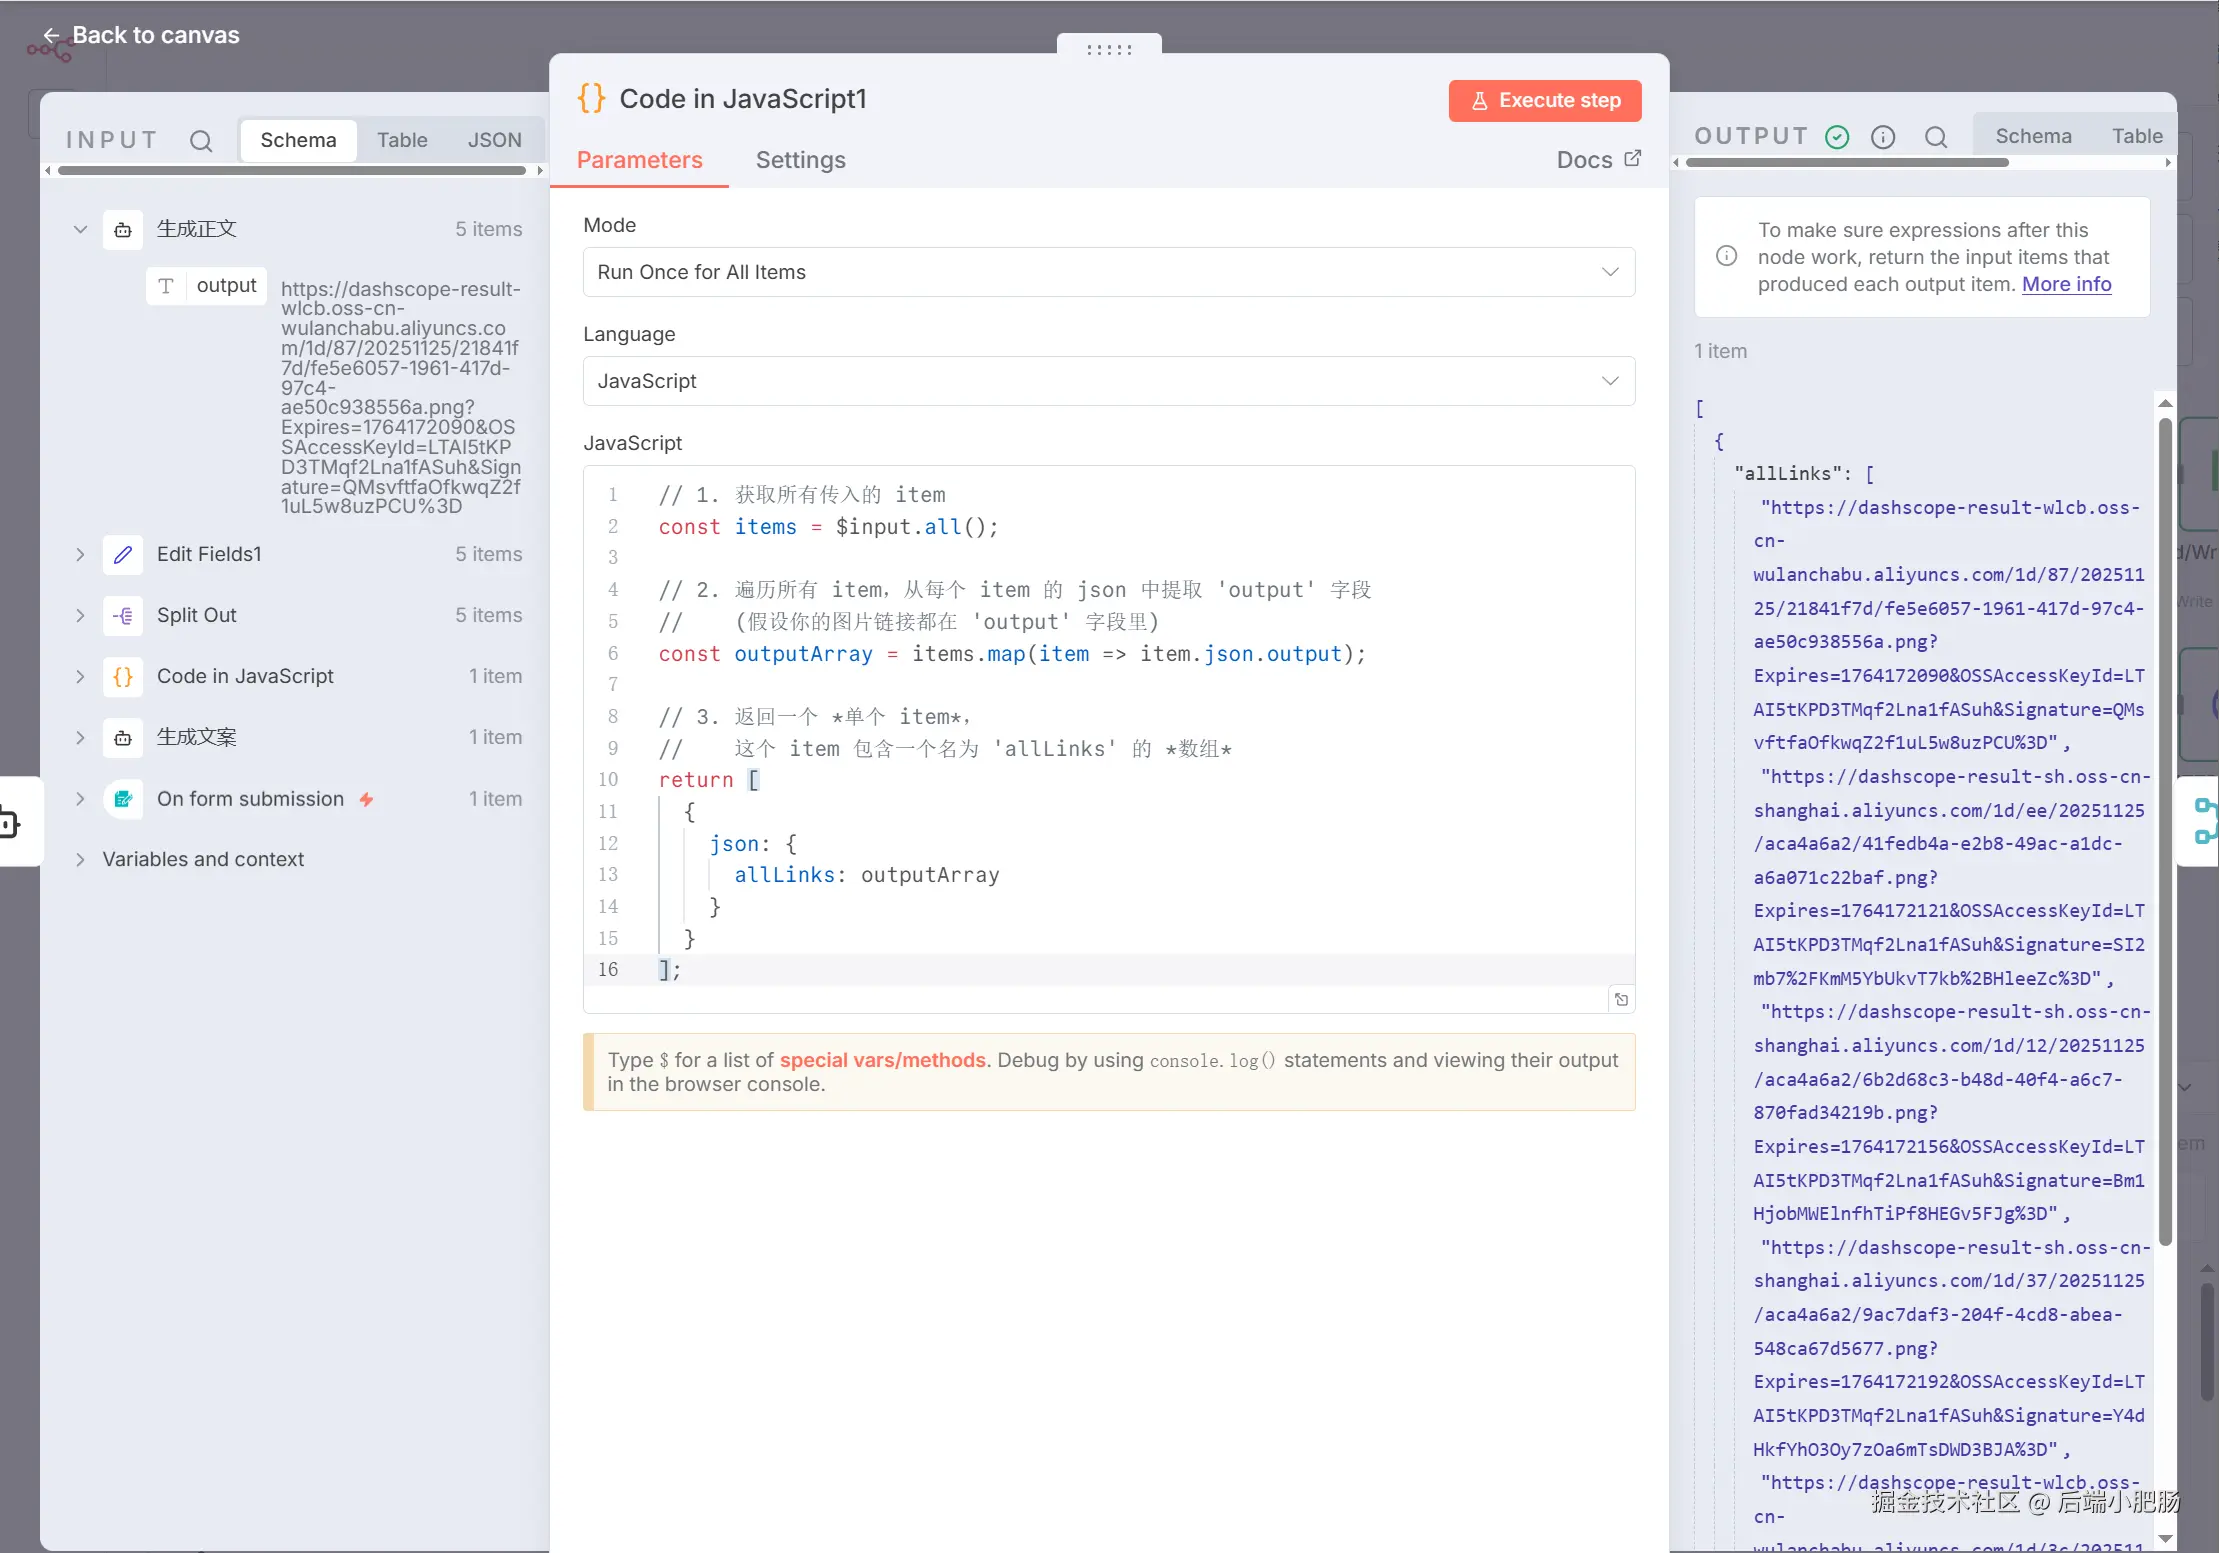Viewport: 2219px width, 1553px height.
Task: Click the Split Out node icon
Action: (x=123, y=615)
